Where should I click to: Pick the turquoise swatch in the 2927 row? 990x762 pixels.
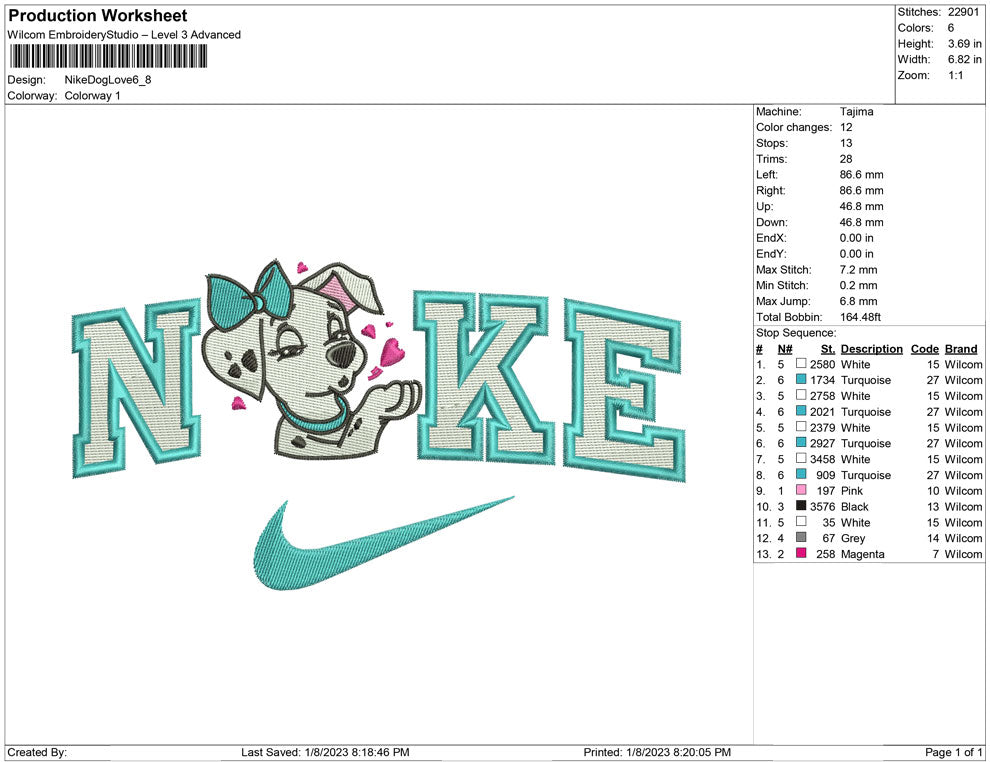[x=801, y=442]
